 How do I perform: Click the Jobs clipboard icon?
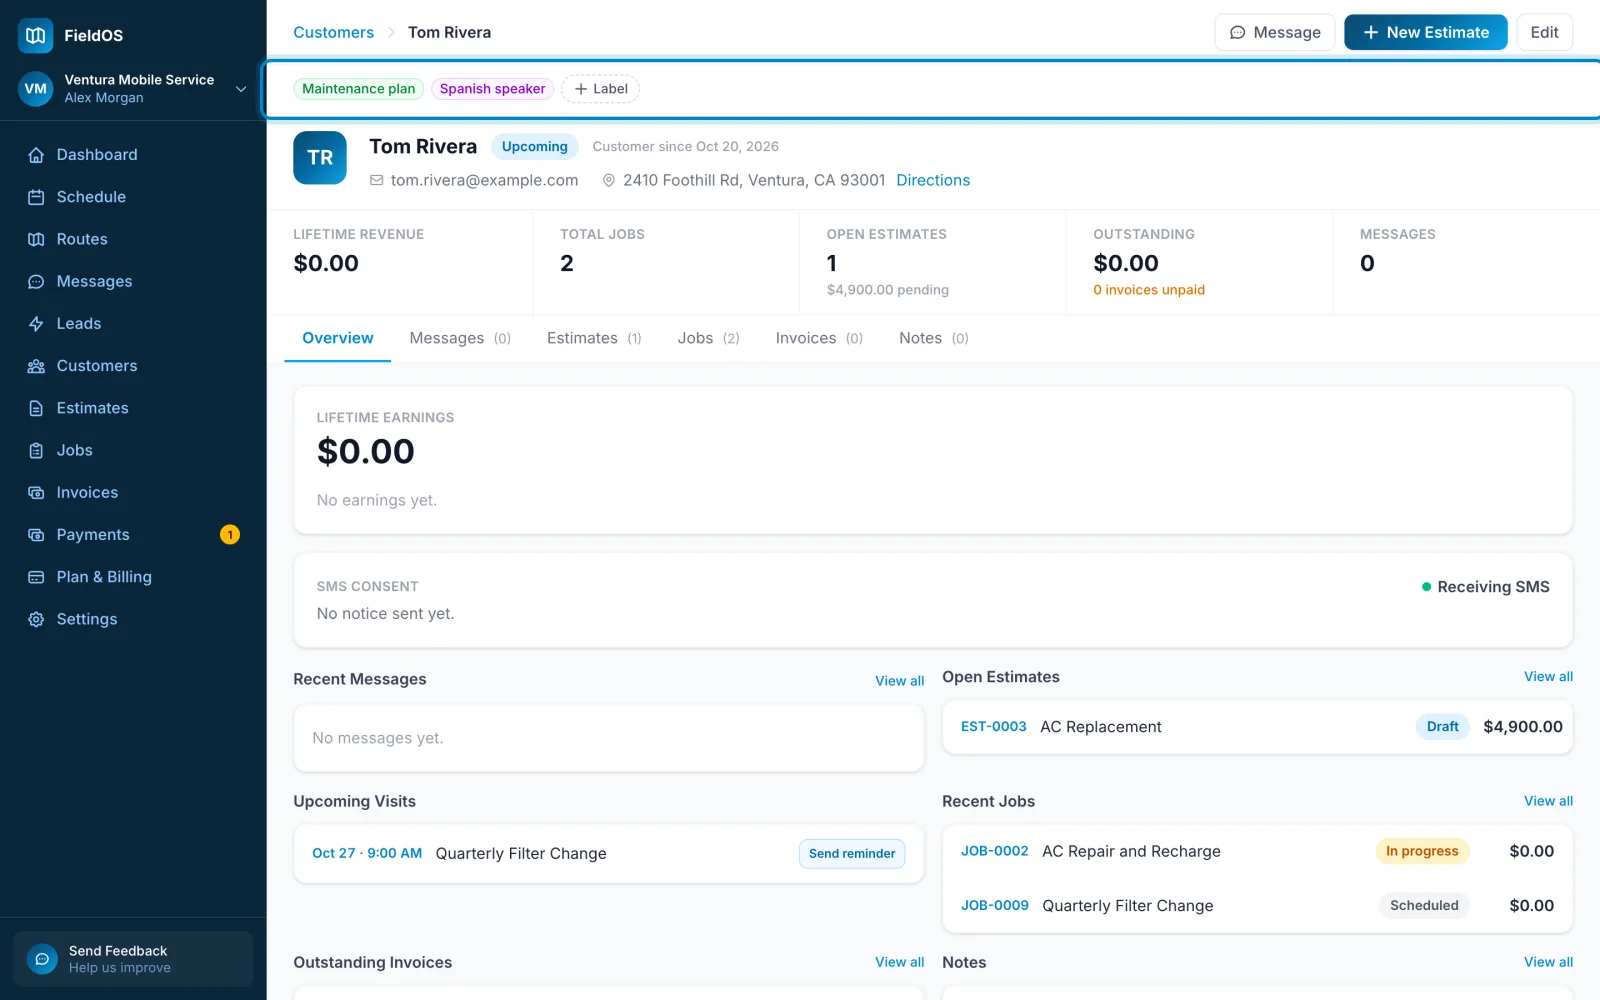36,451
